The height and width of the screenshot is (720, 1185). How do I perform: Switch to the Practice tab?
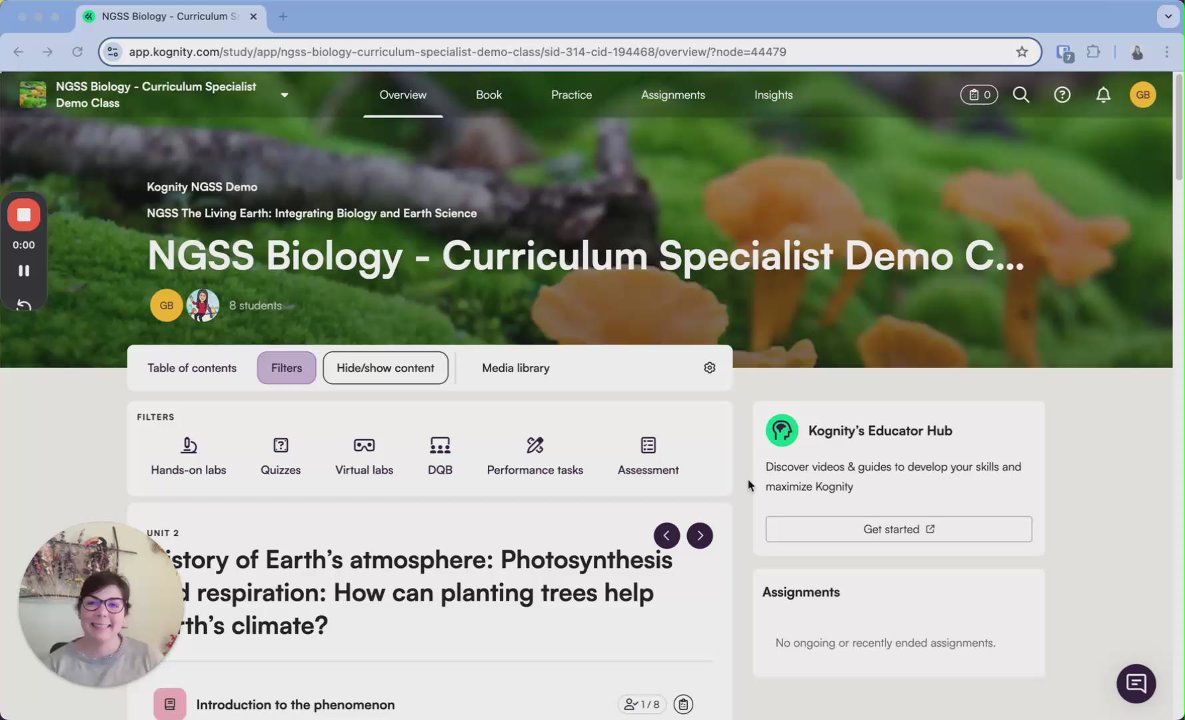click(x=571, y=94)
